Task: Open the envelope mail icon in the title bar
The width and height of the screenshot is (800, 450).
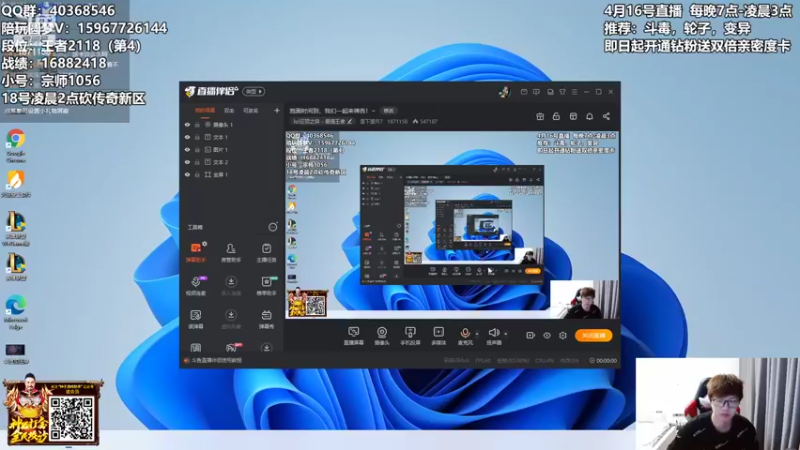Action: tap(524, 92)
